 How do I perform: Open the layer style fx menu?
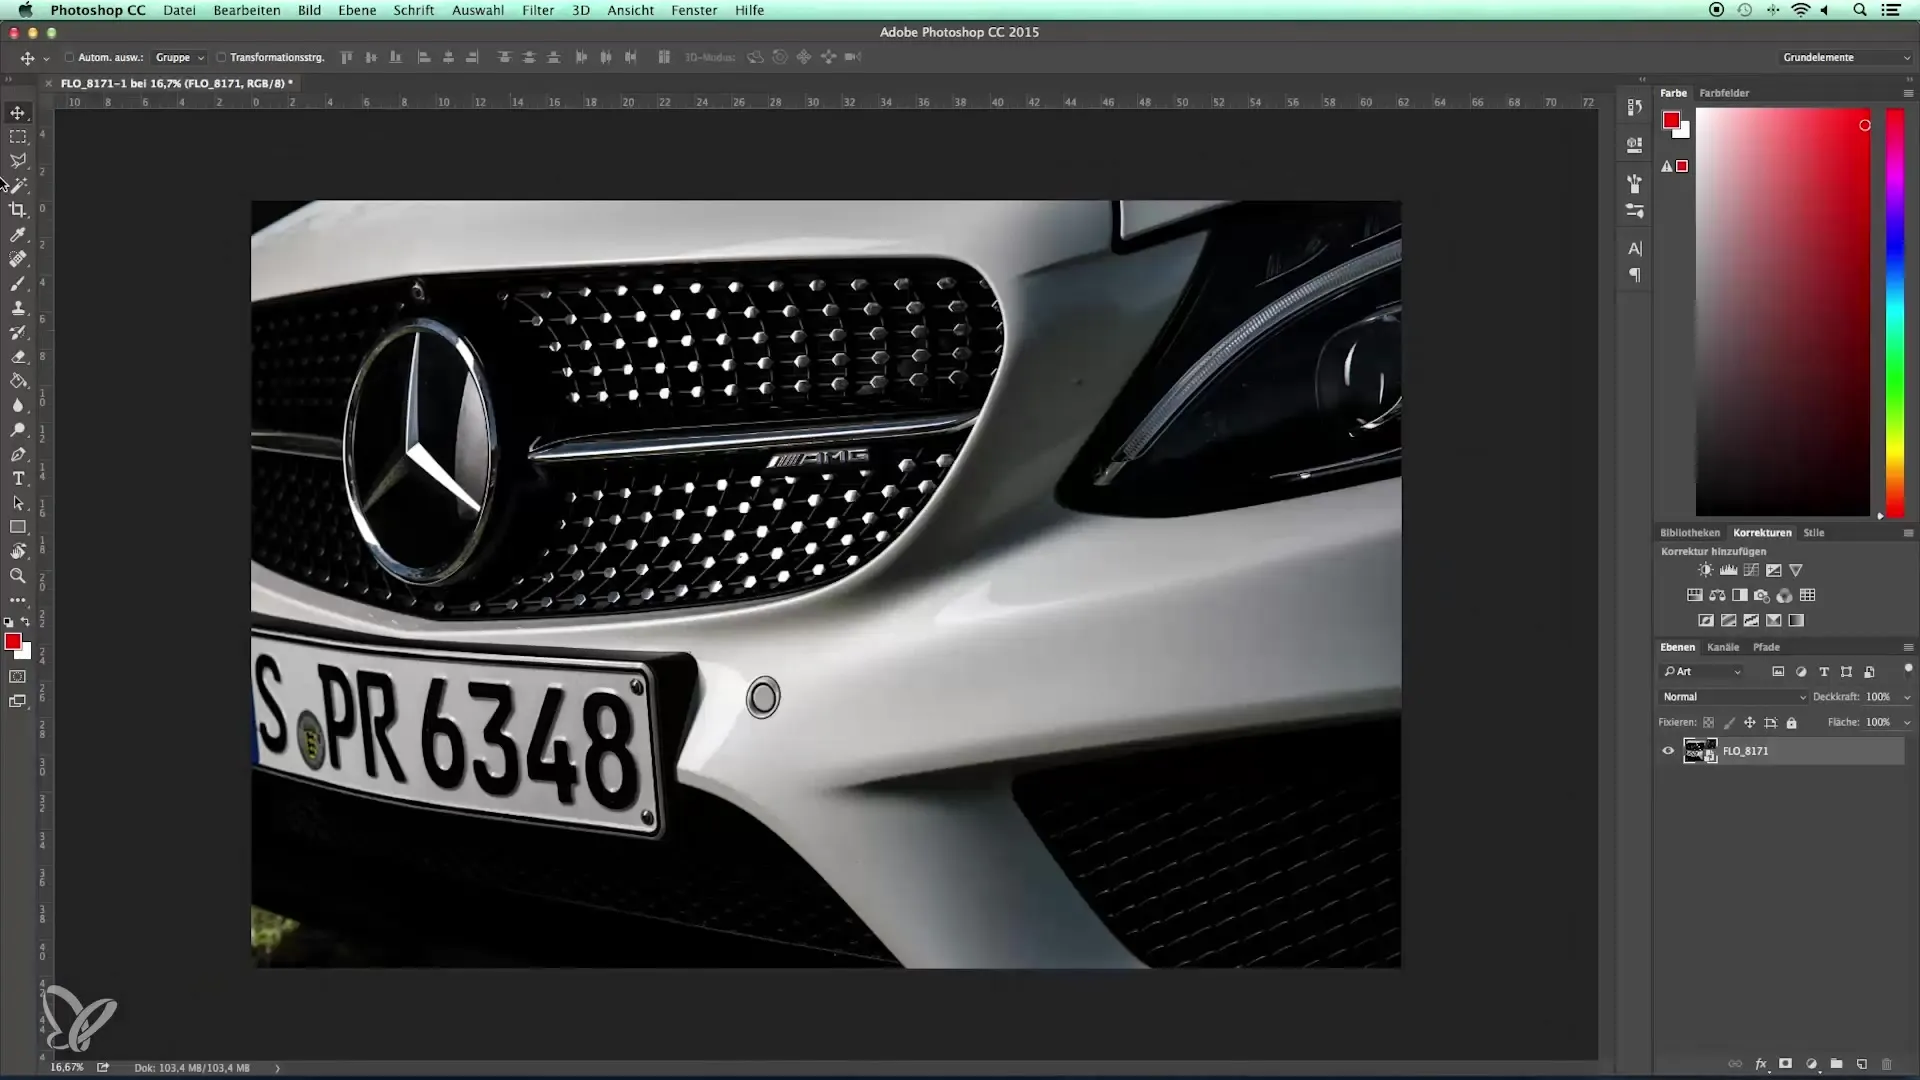point(1761,1064)
